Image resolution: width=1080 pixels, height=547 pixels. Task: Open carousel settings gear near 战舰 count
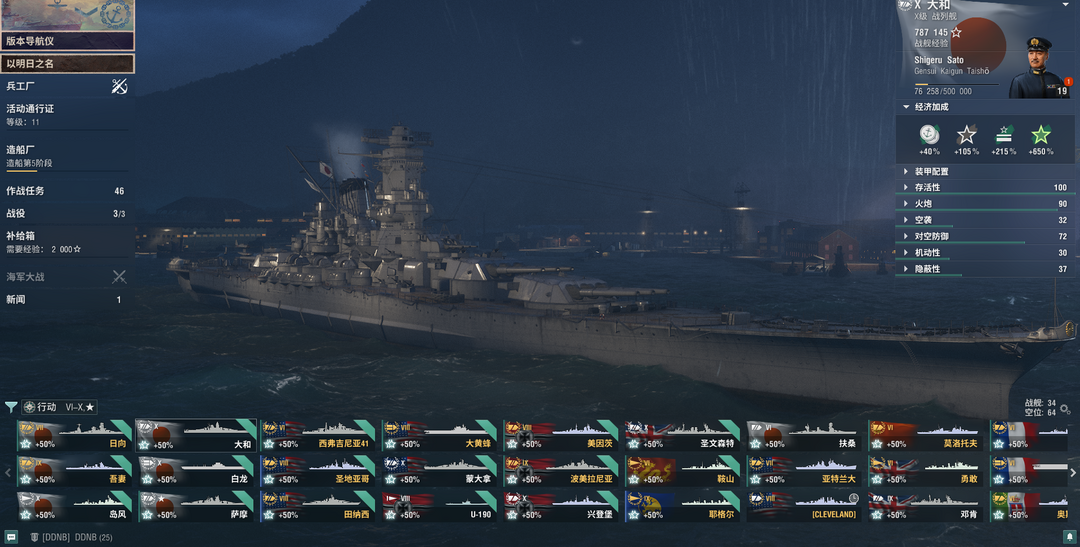coord(1066,409)
